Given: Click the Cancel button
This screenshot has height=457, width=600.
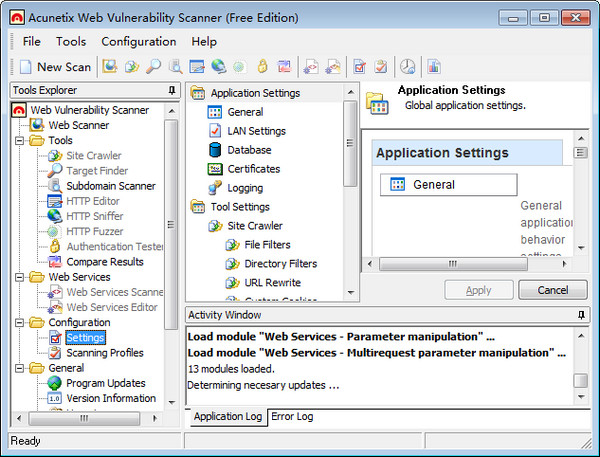Looking at the screenshot, I should [552, 290].
